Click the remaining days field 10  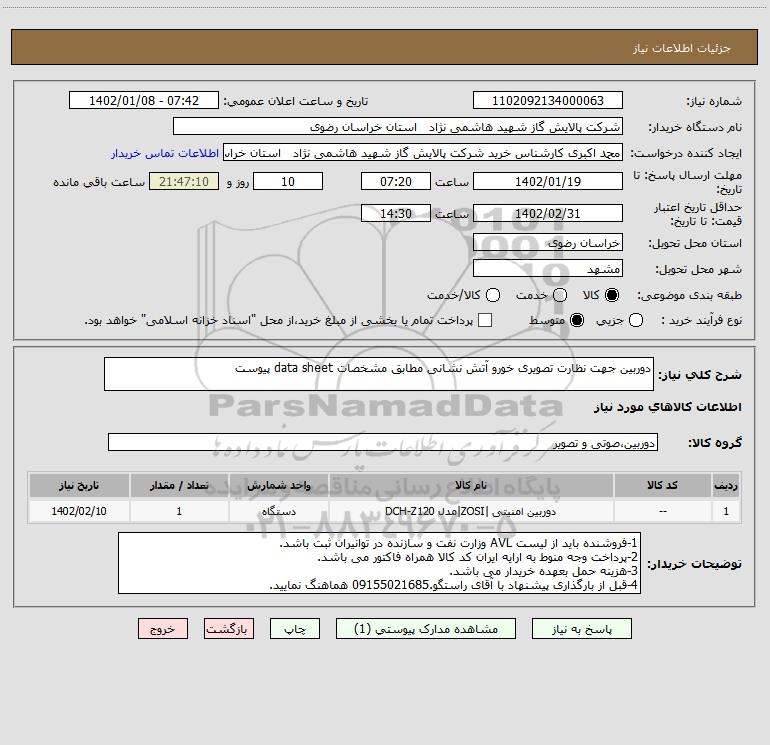[288, 182]
